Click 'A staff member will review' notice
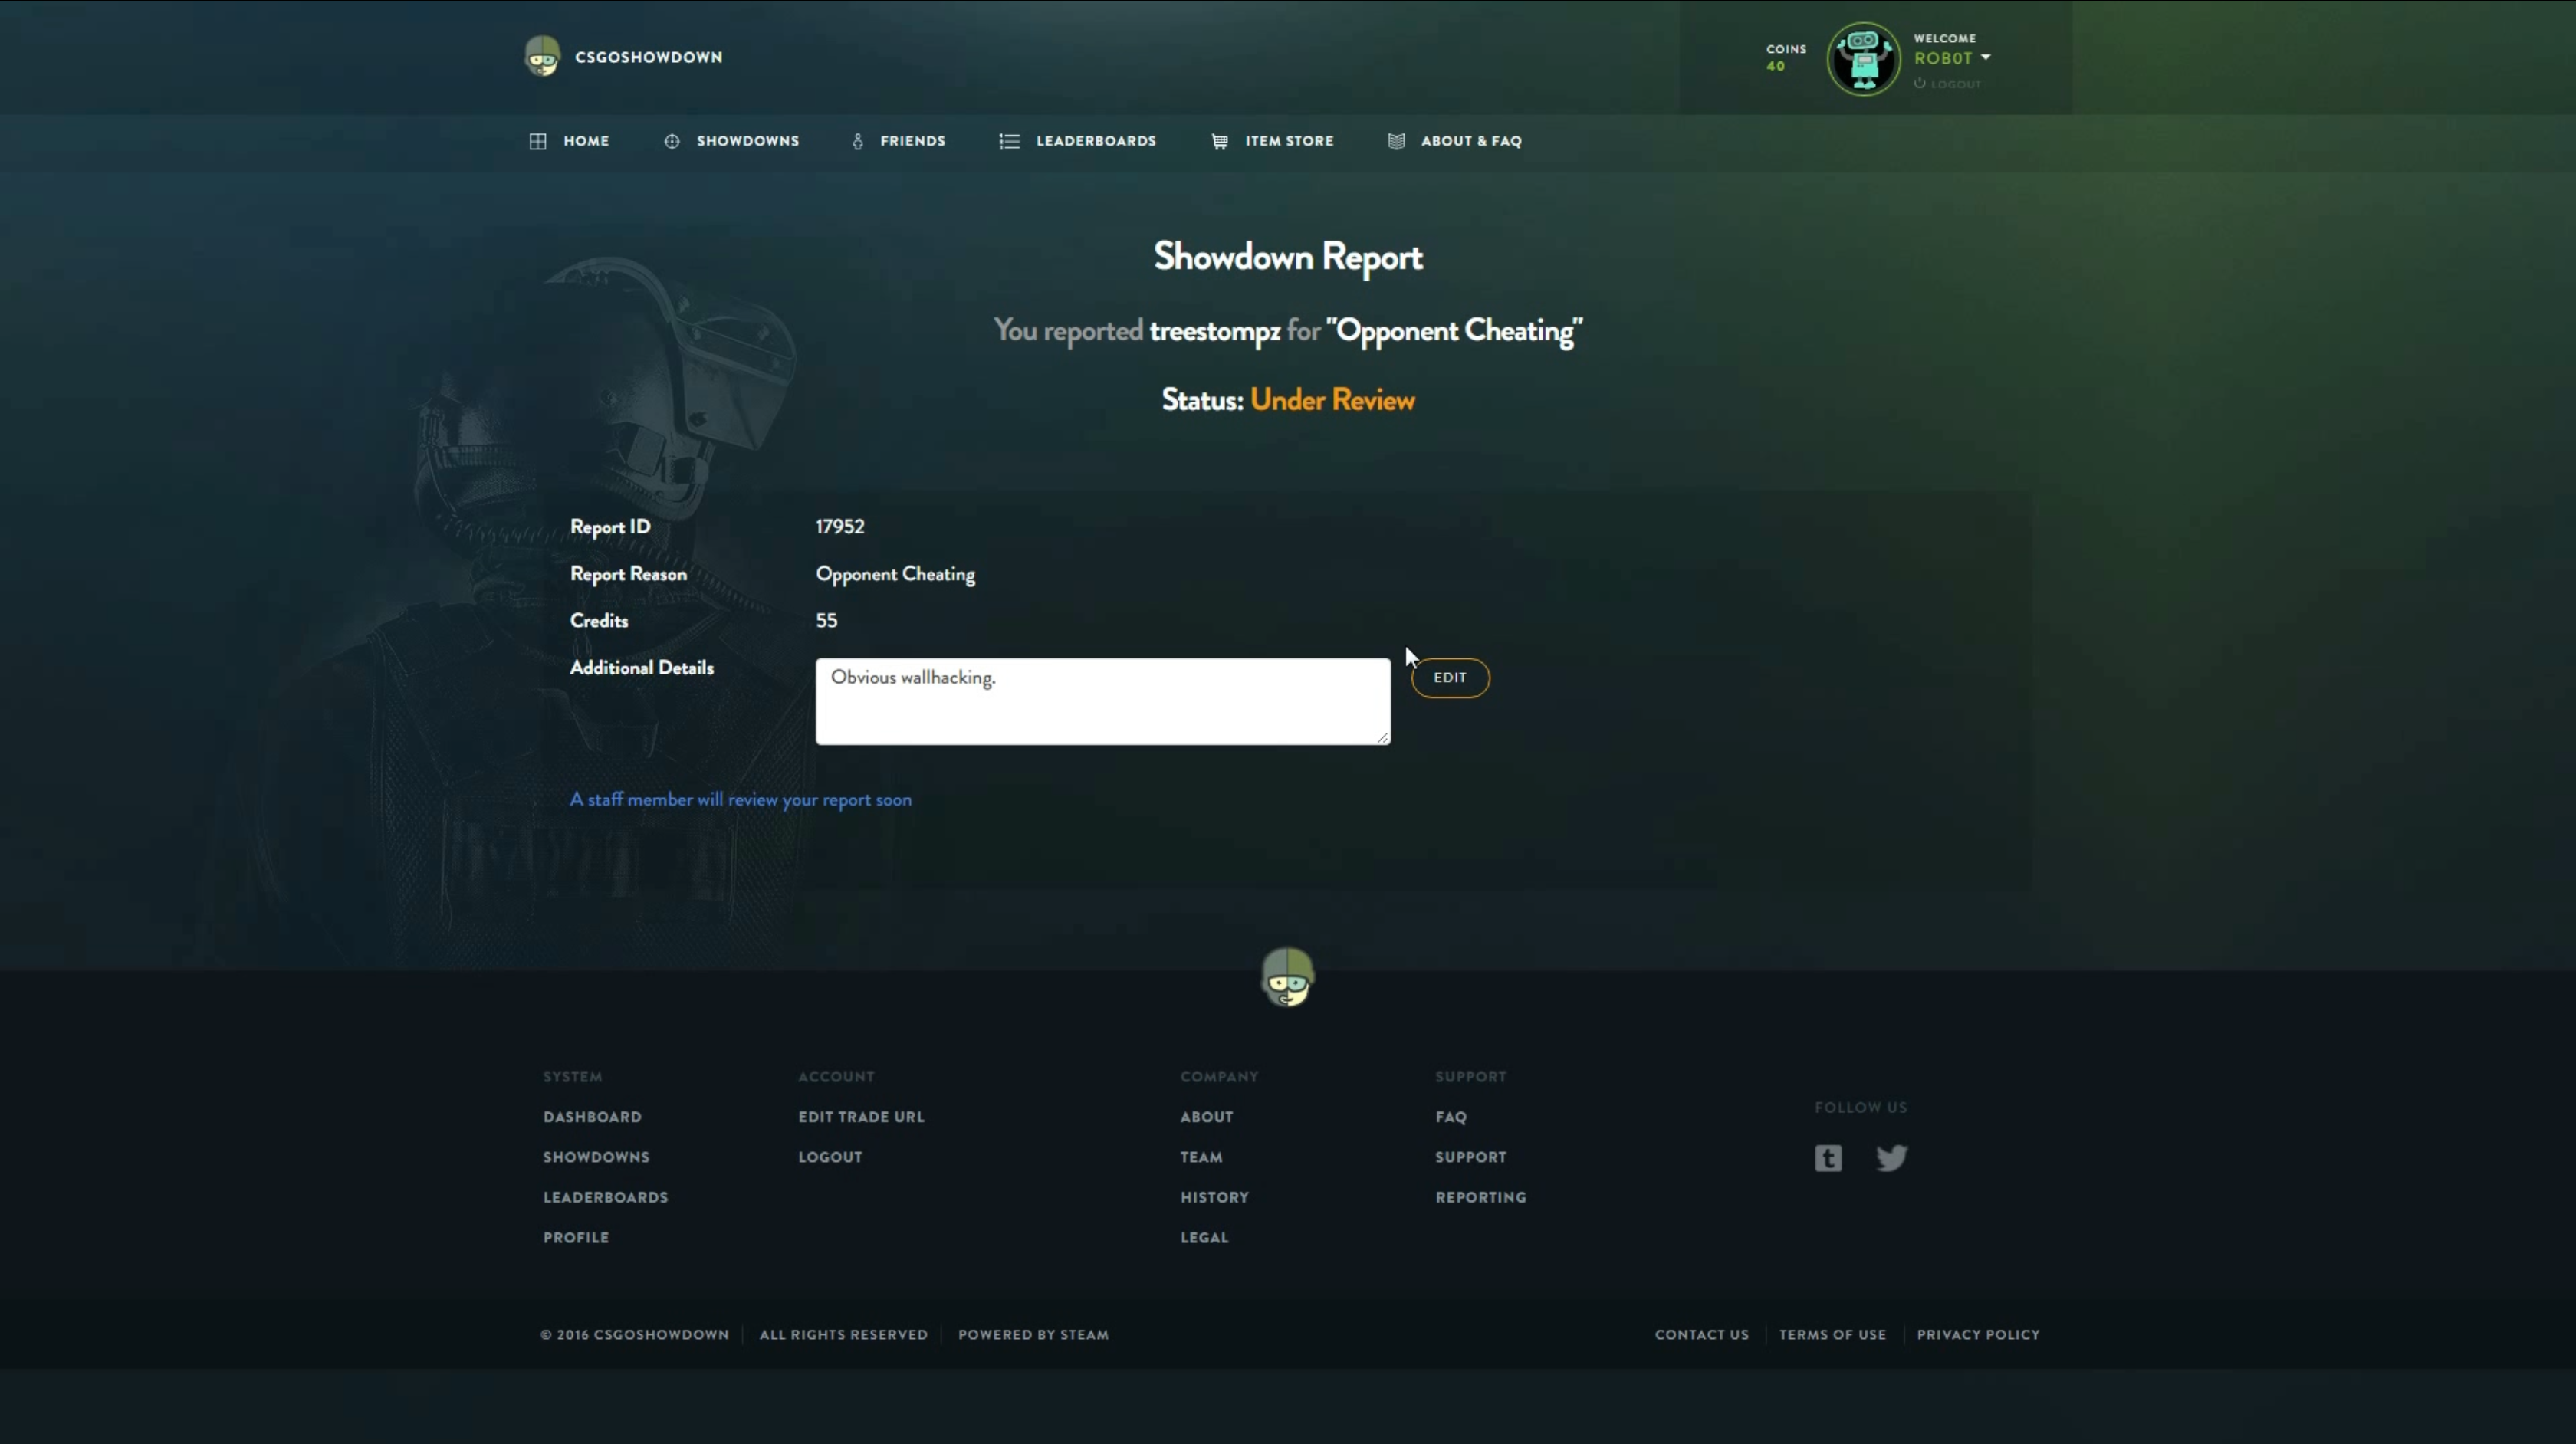This screenshot has width=2576, height=1444. pyautogui.click(x=740, y=800)
